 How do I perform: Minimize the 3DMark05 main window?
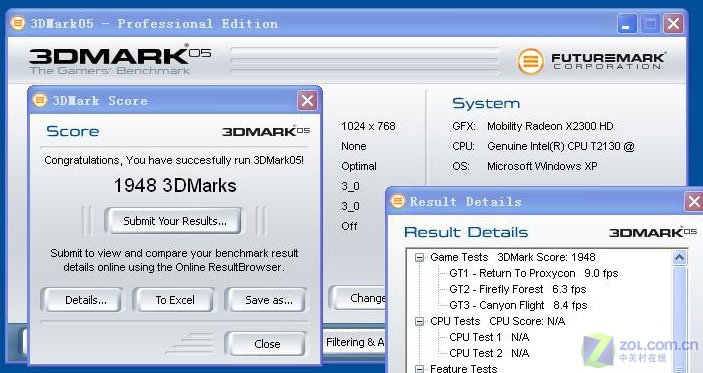point(627,23)
